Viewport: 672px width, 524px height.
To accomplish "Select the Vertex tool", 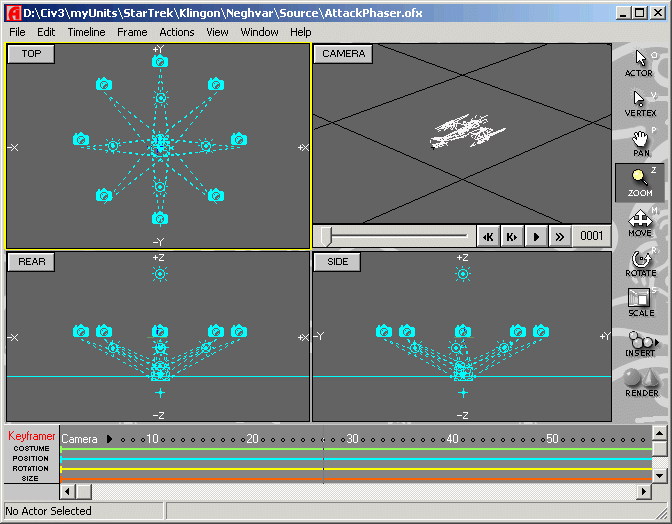I will coord(639,103).
